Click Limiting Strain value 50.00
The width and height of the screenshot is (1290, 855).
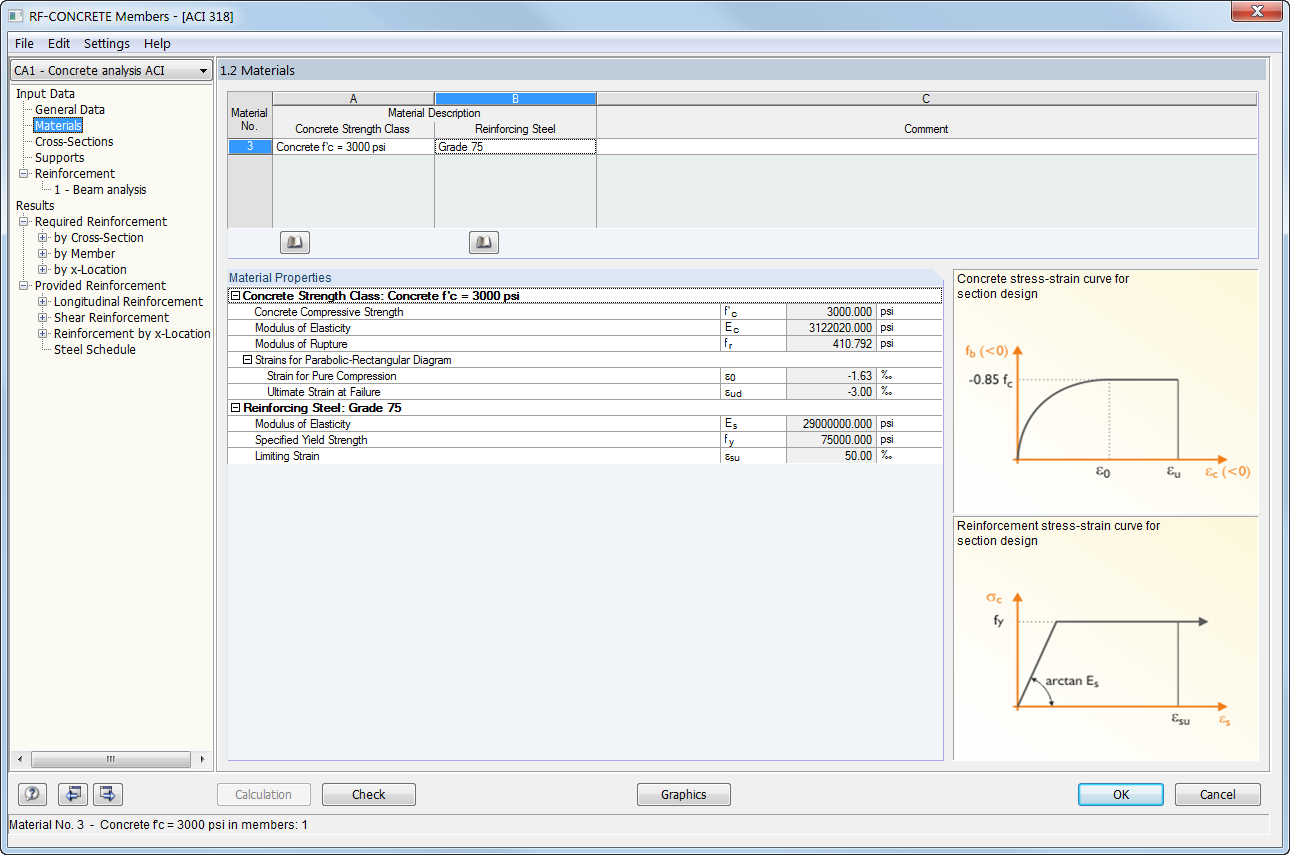click(832, 456)
